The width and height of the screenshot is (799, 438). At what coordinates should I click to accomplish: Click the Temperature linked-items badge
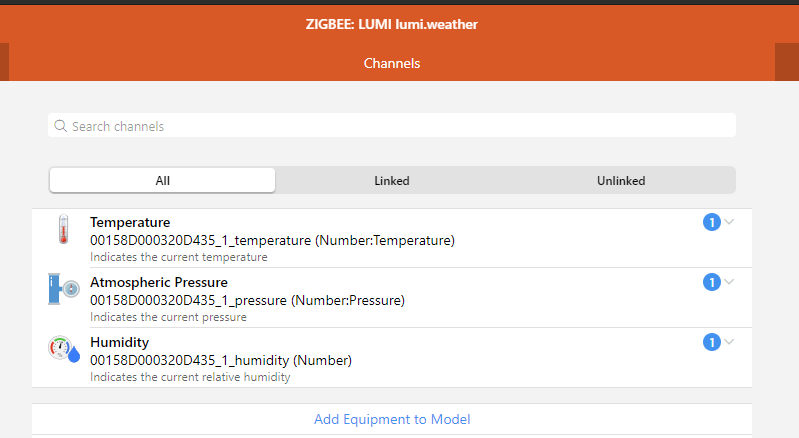coord(712,222)
